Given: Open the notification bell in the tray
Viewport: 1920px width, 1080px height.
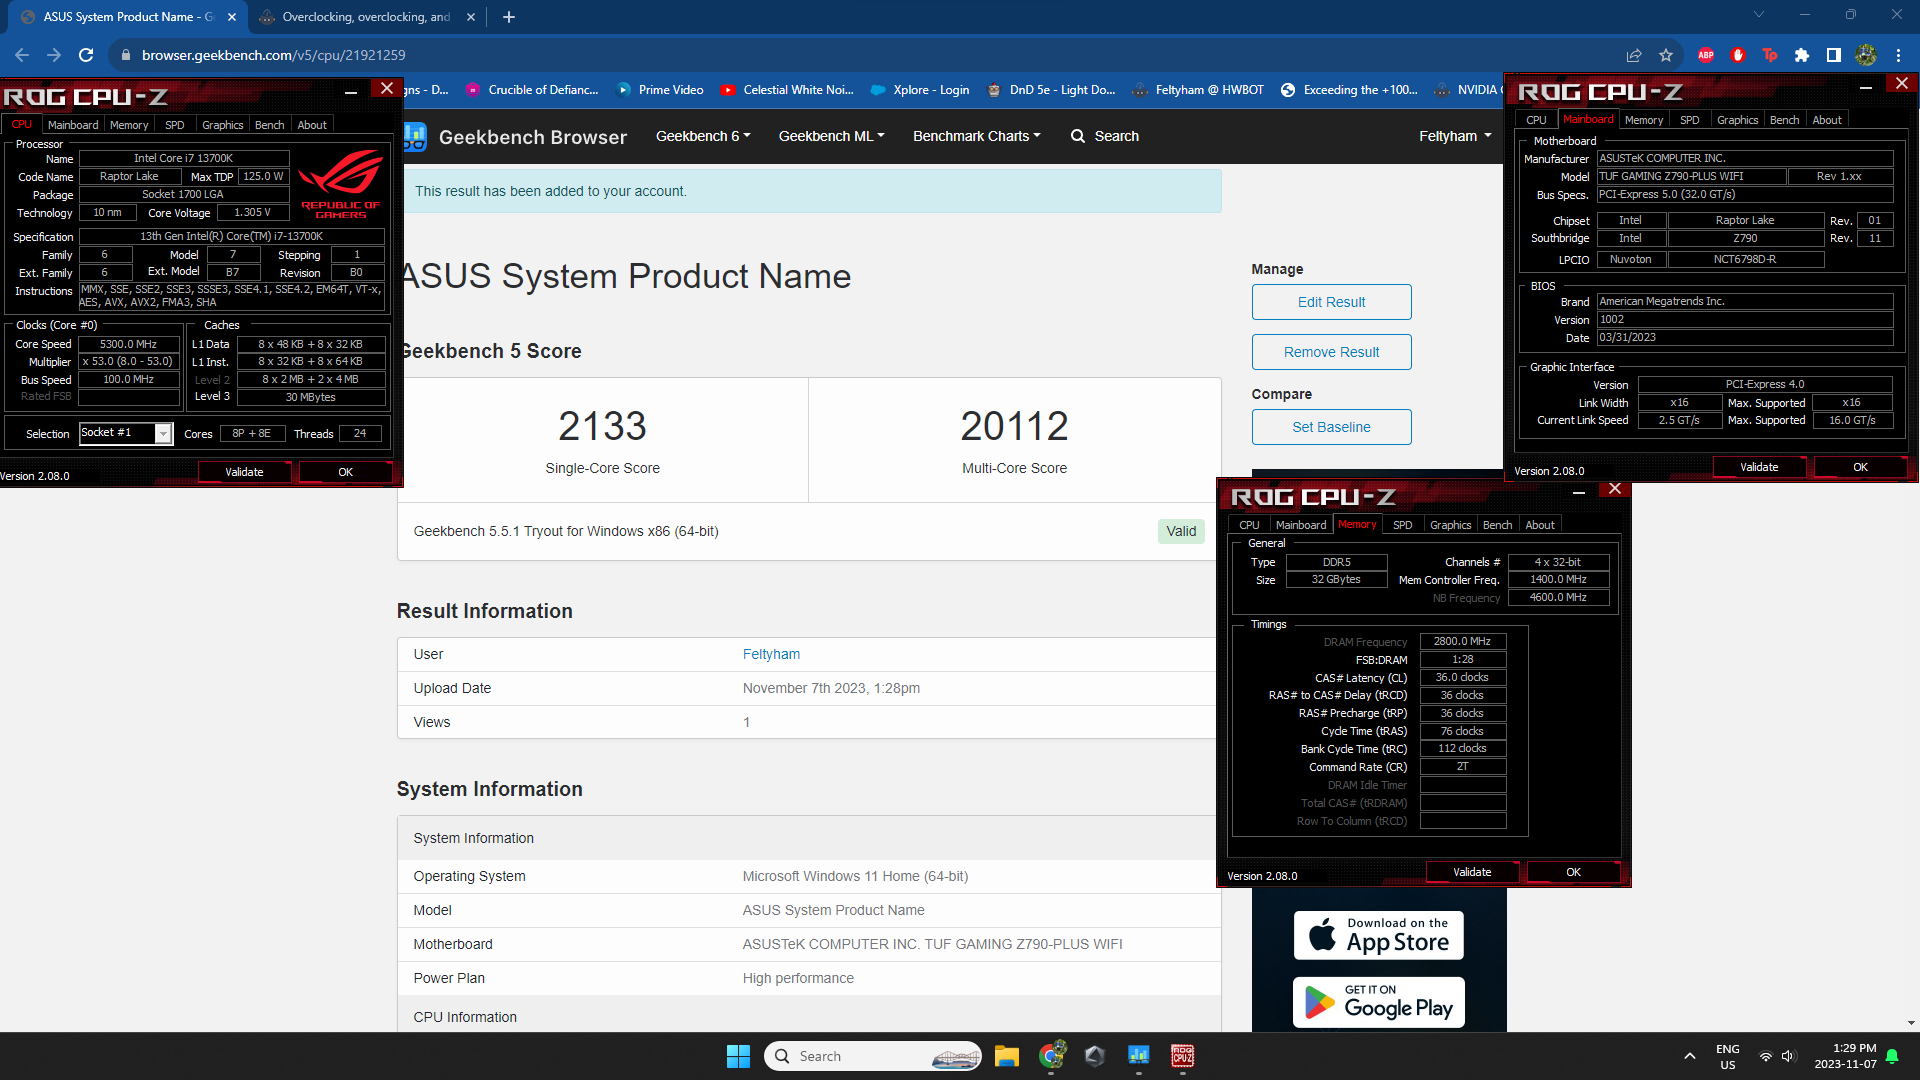Looking at the screenshot, I should (x=1892, y=1056).
